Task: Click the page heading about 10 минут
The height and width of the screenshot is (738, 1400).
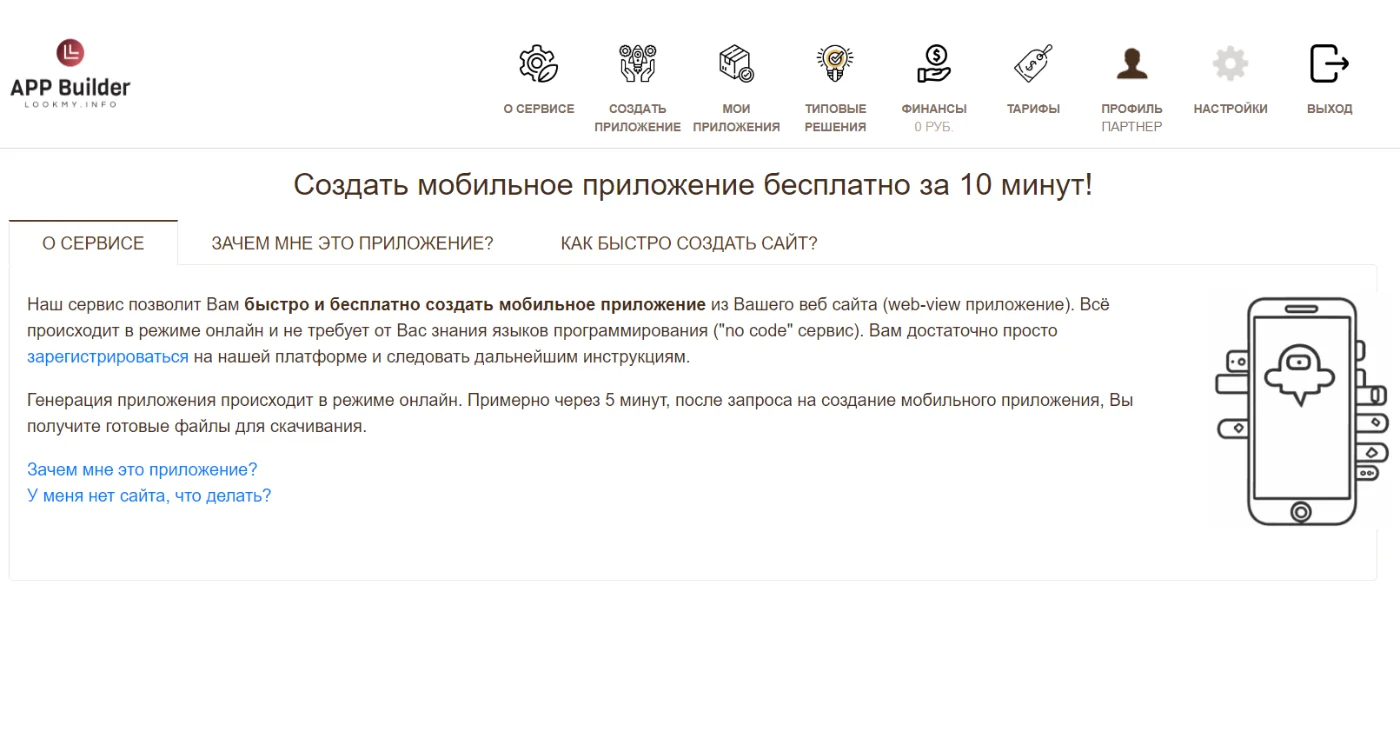Action: click(x=693, y=185)
